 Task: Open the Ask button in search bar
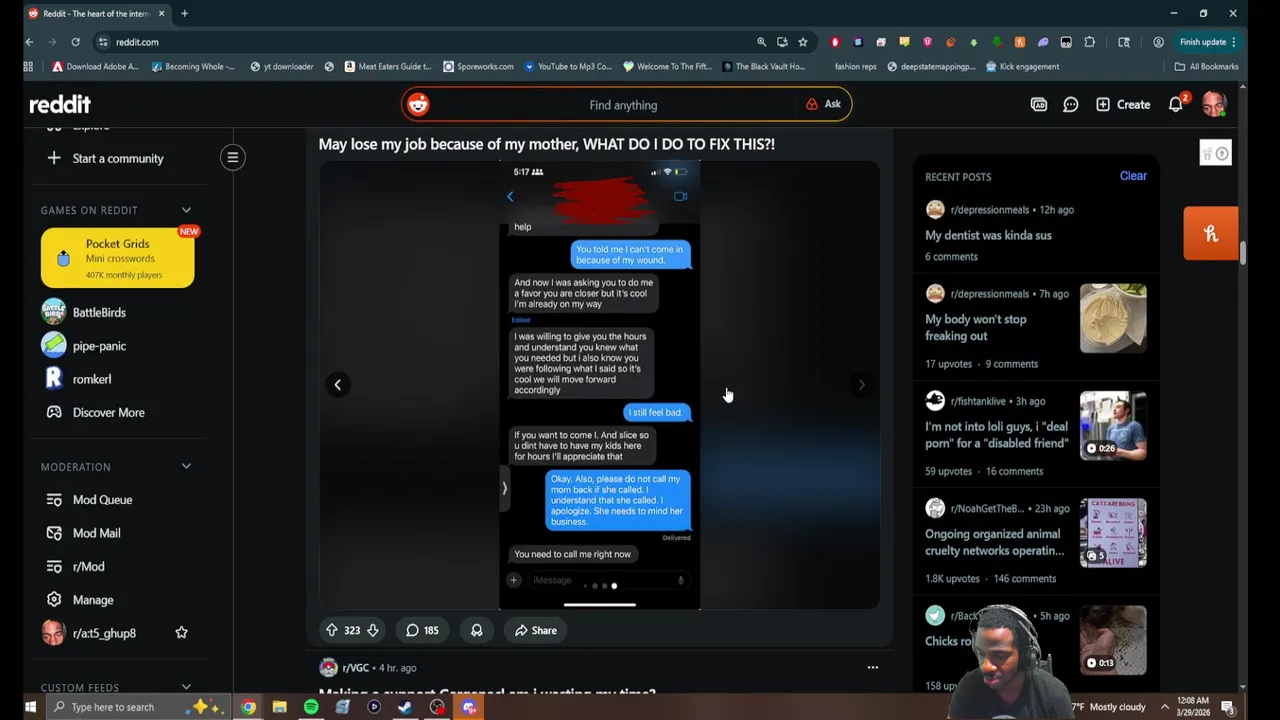tap(823, 104)
